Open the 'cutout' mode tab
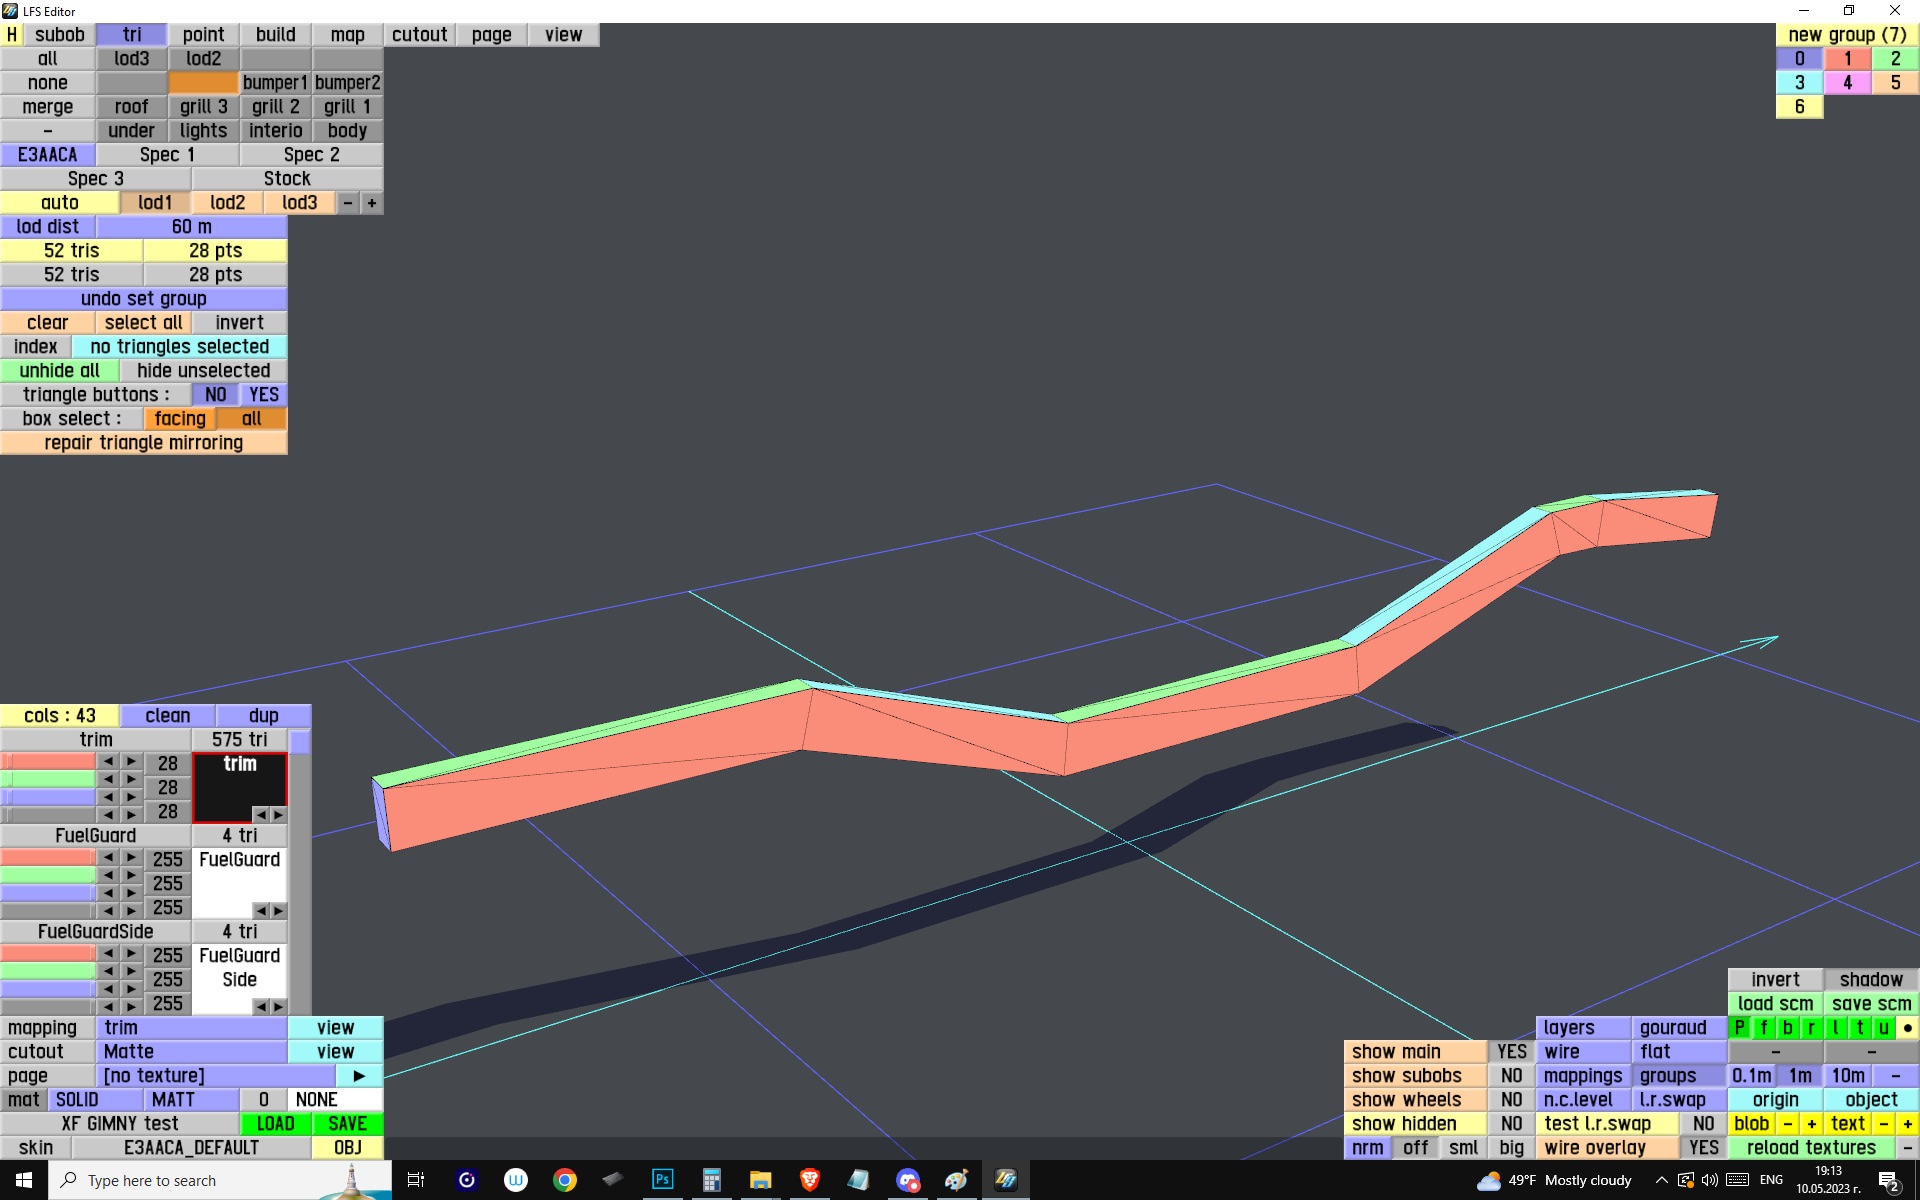 pos(419,35)
